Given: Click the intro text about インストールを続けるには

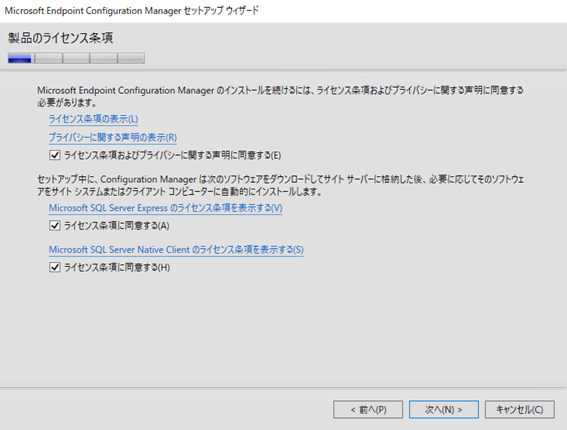Looking at the screenshot, I should 280,96.
